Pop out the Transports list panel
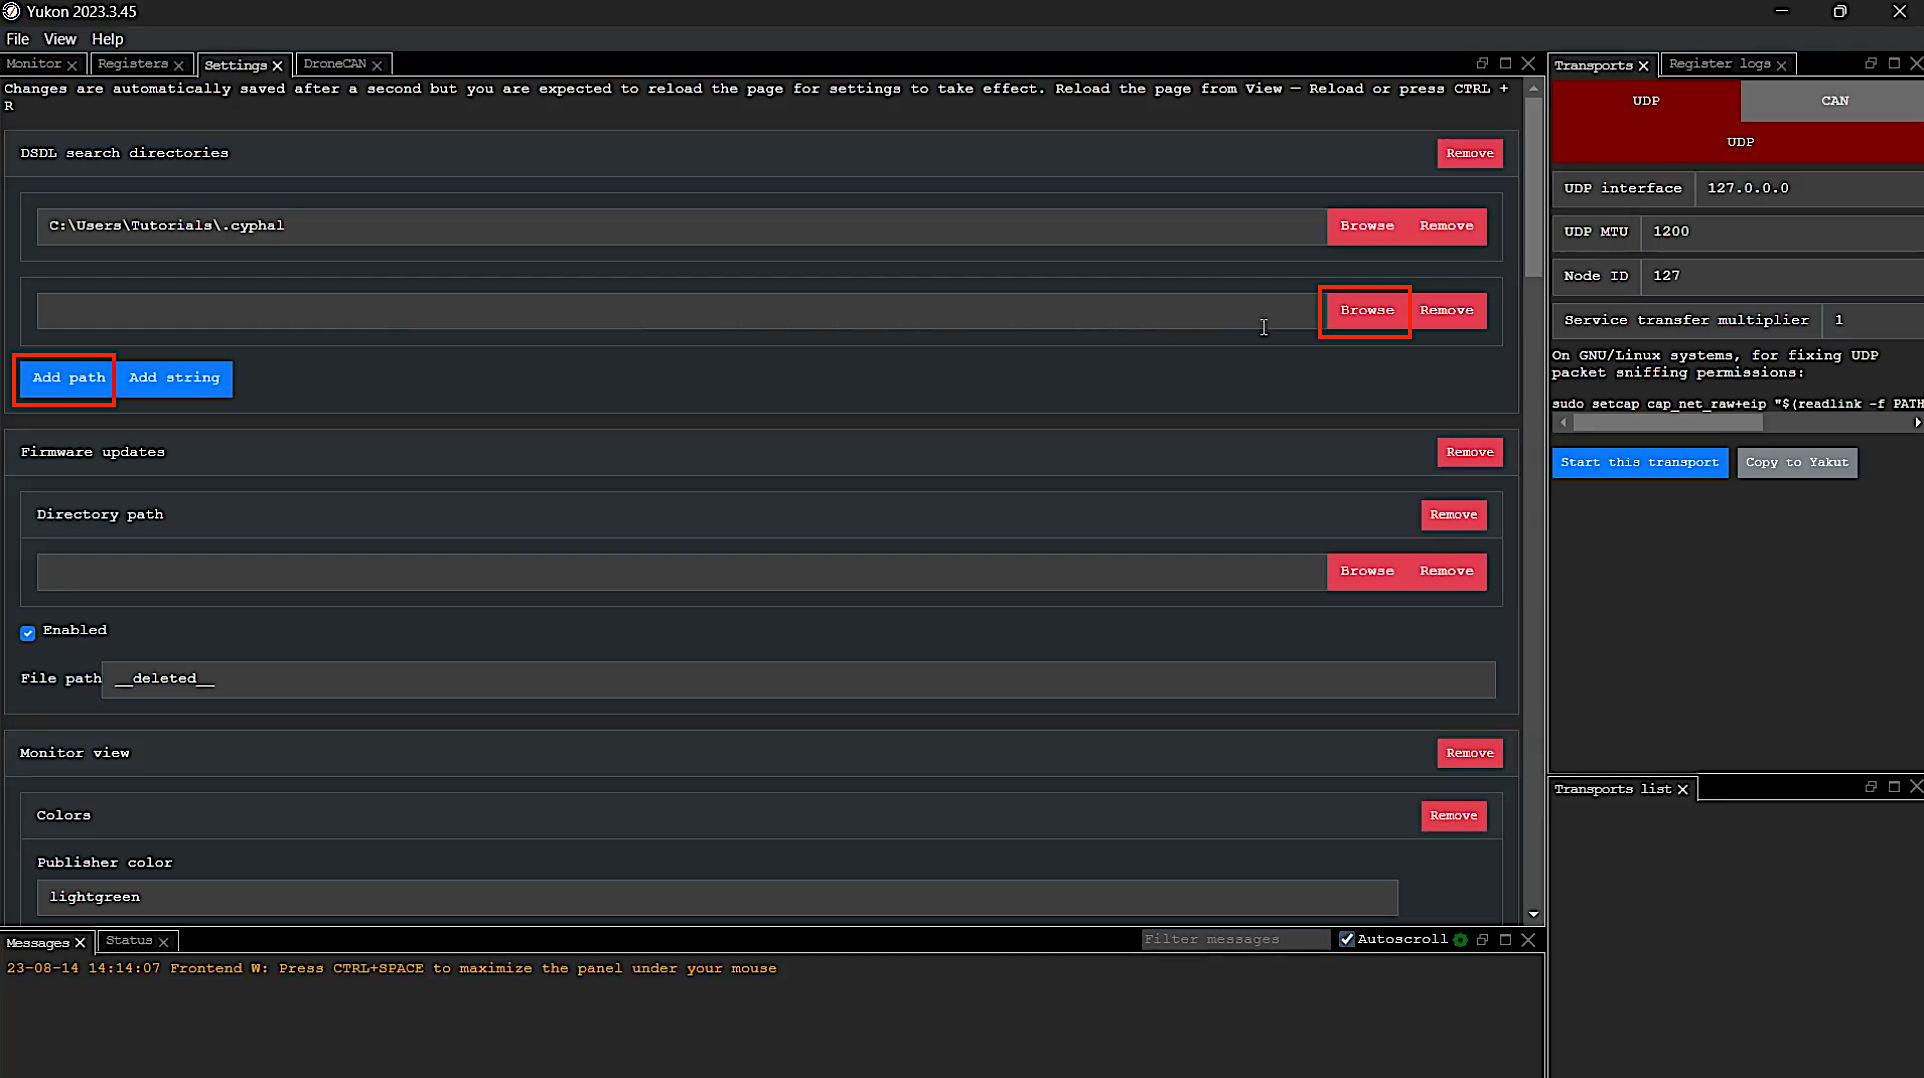The width and height of the screenshot is (1924, 1078). tap(1870, 788)
